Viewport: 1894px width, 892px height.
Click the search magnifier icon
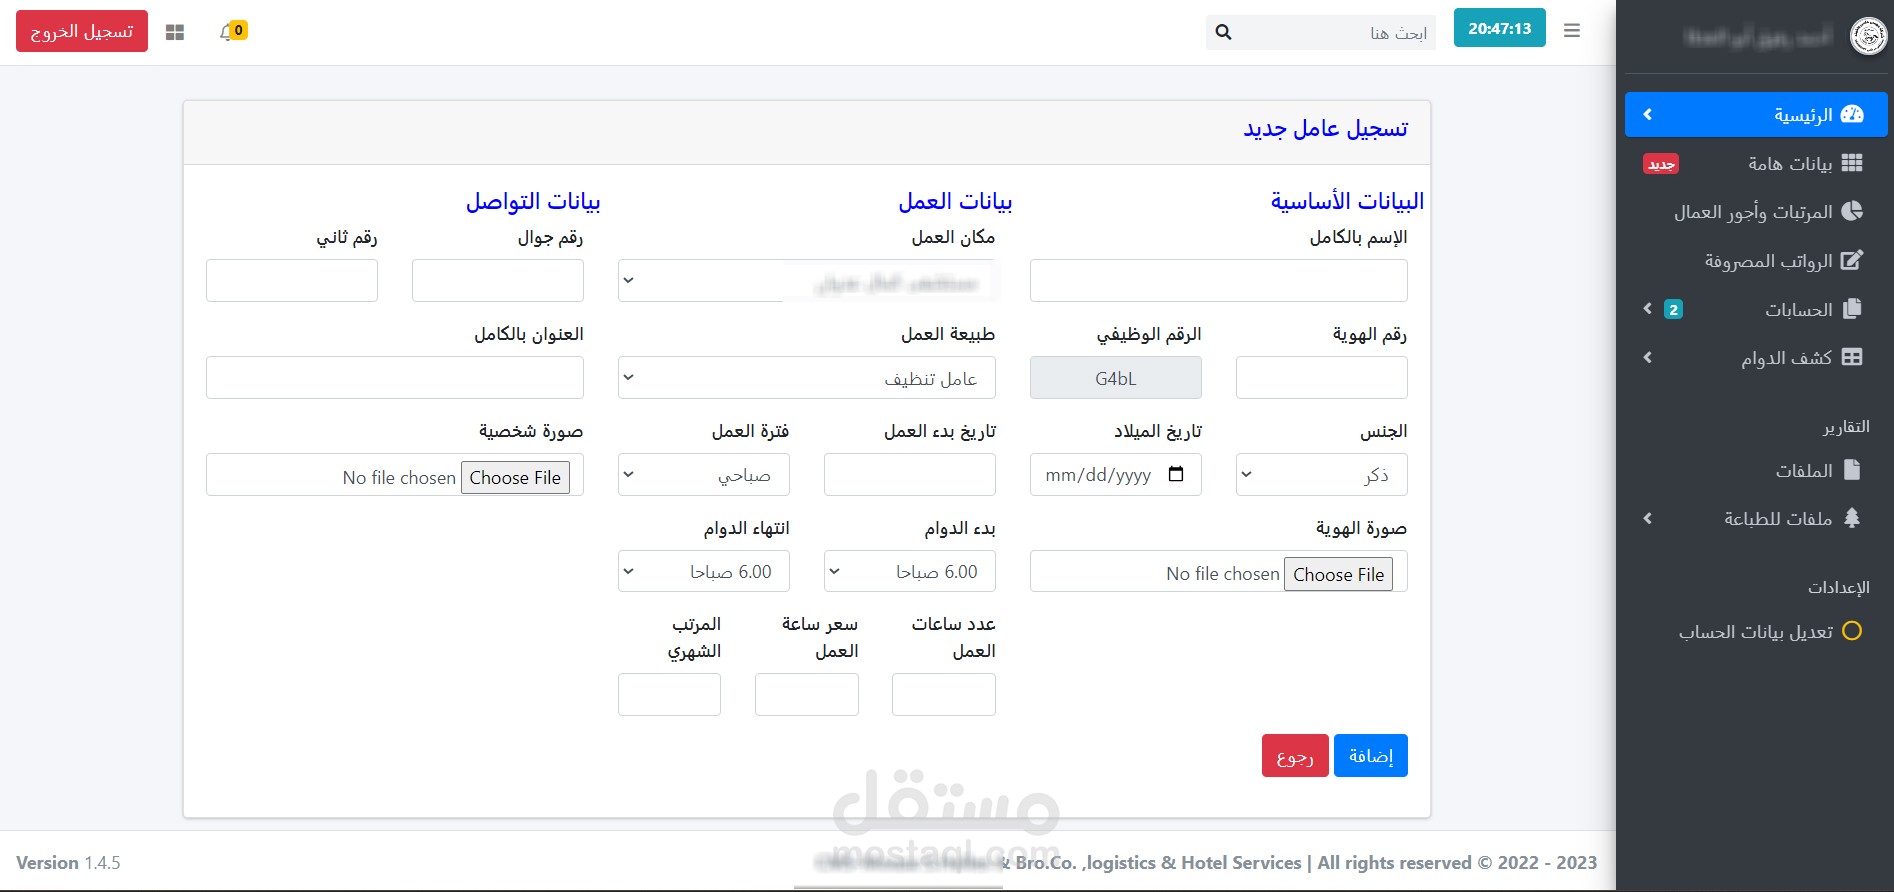tap(1223, 32)
